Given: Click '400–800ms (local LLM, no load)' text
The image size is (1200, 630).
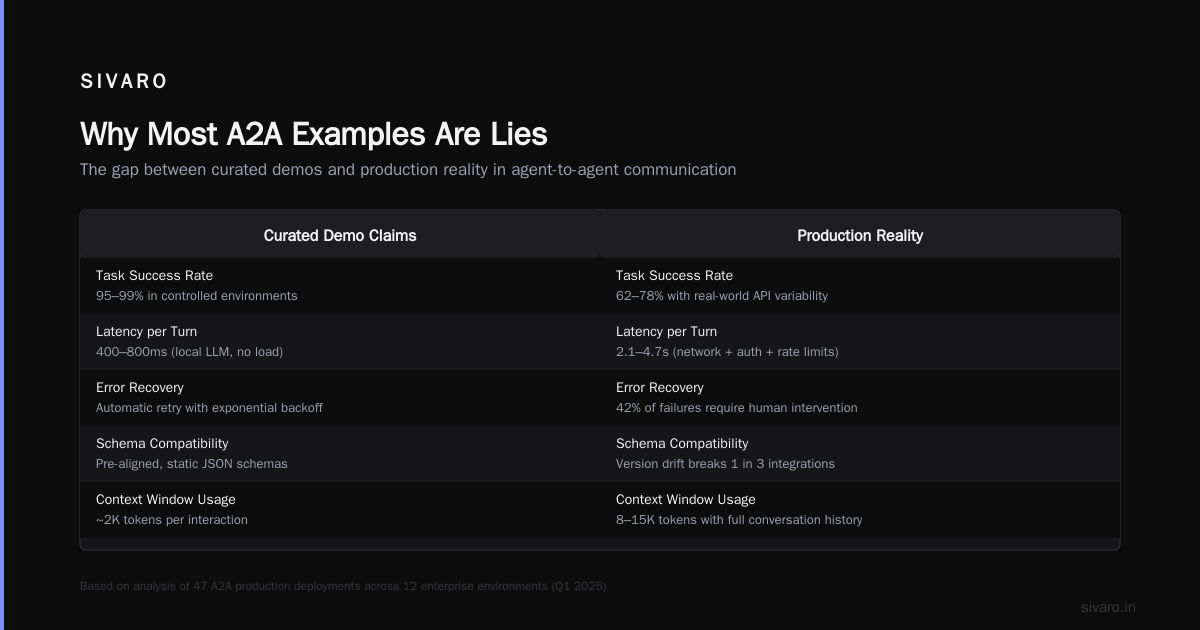Looking at the screenshot, I should [189, 352].
